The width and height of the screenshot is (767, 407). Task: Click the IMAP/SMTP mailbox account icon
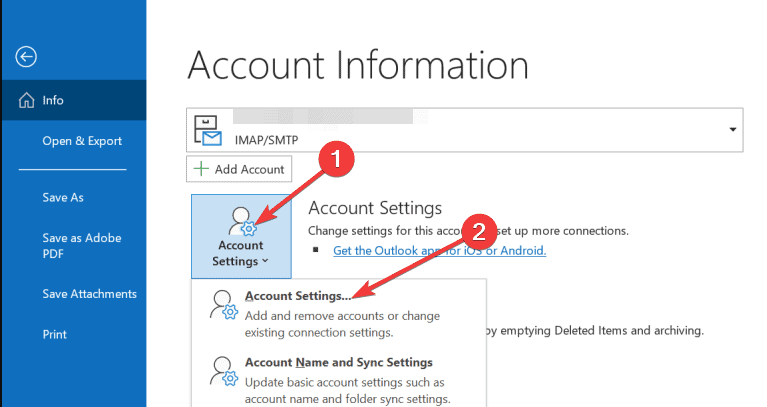point(208,130)
